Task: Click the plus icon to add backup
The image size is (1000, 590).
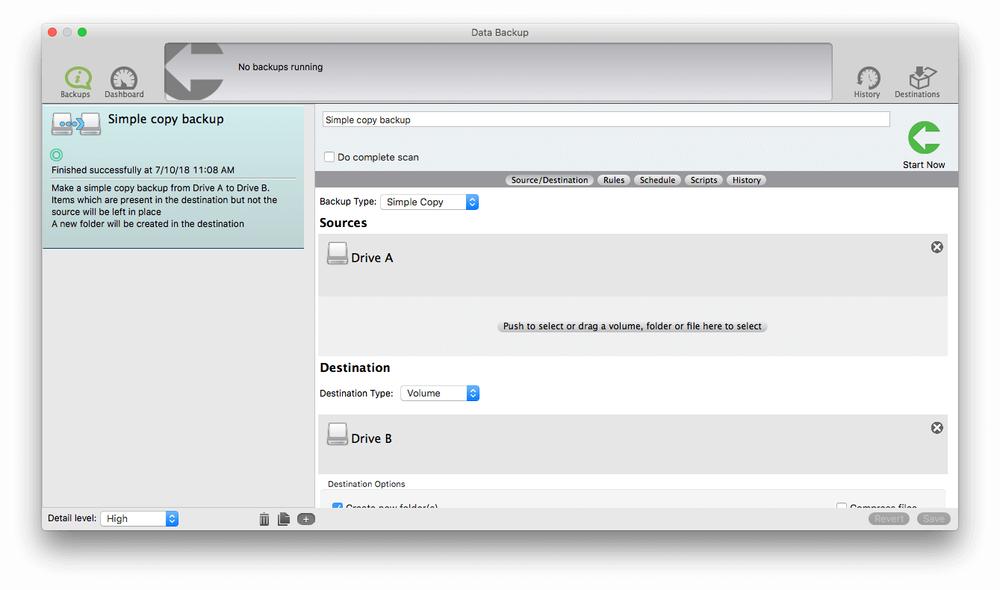Action: click(x=306, y=519)
